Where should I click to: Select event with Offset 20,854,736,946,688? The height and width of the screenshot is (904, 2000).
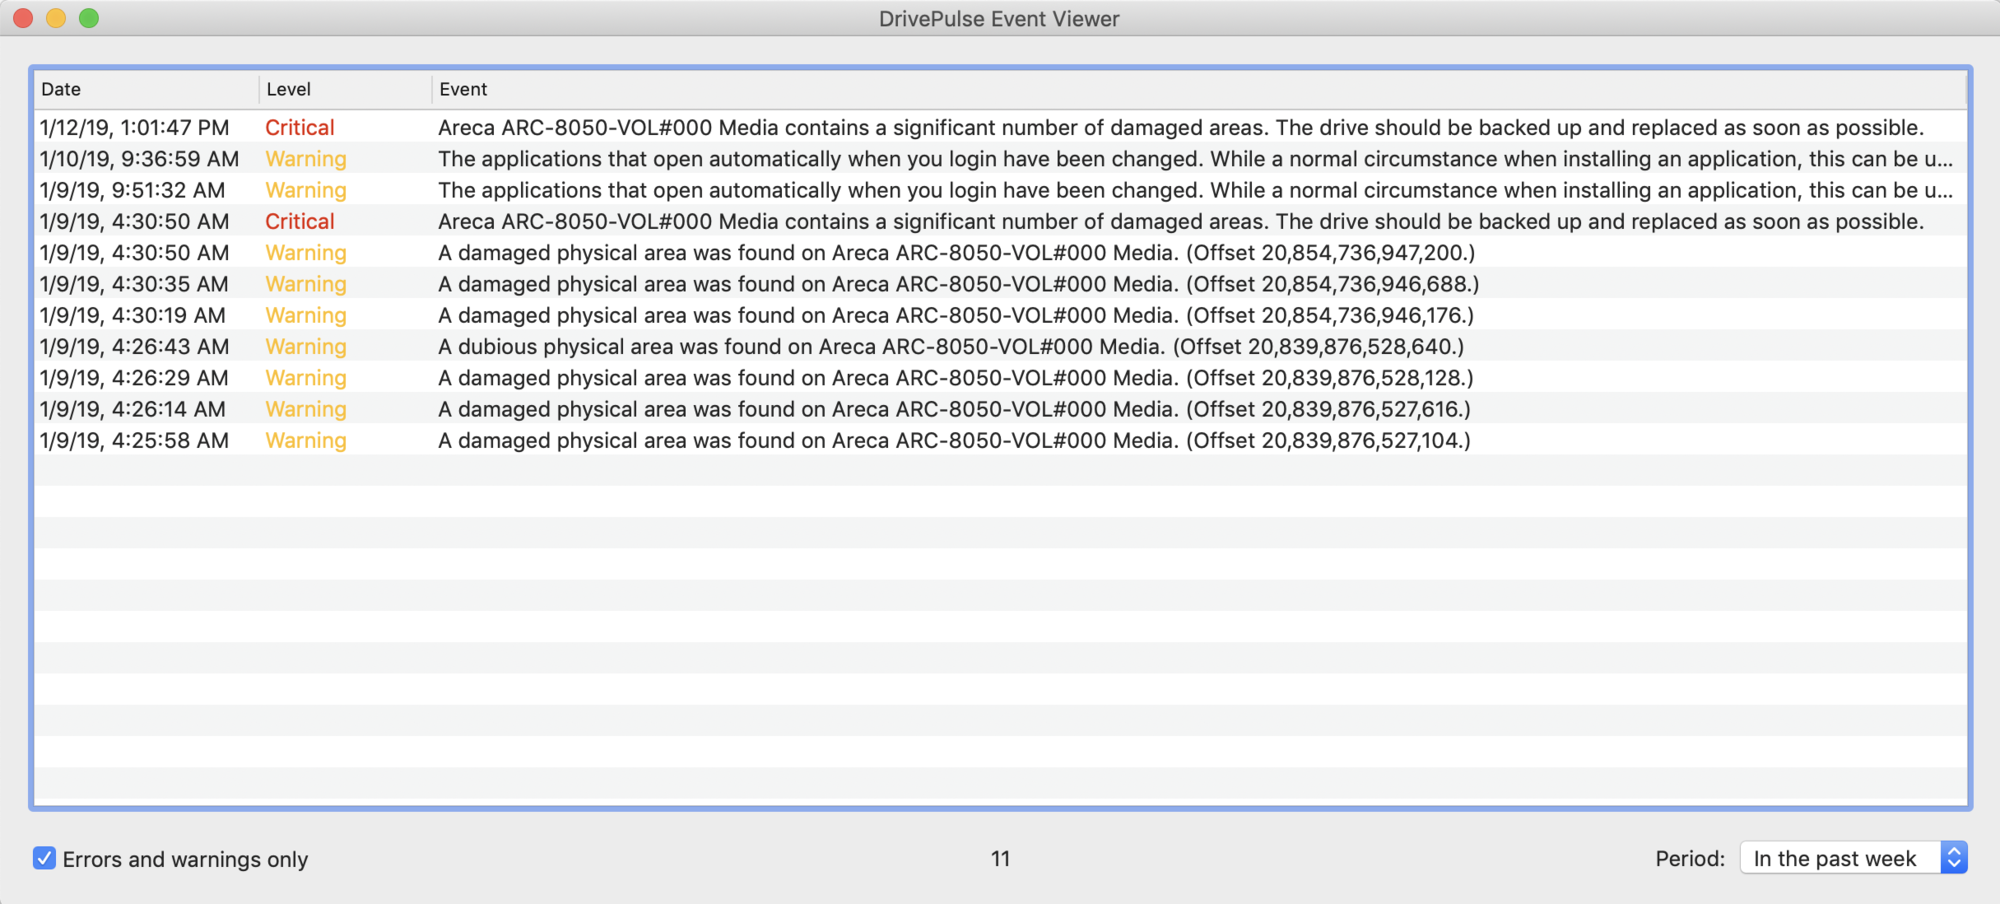tap(959, 284)
